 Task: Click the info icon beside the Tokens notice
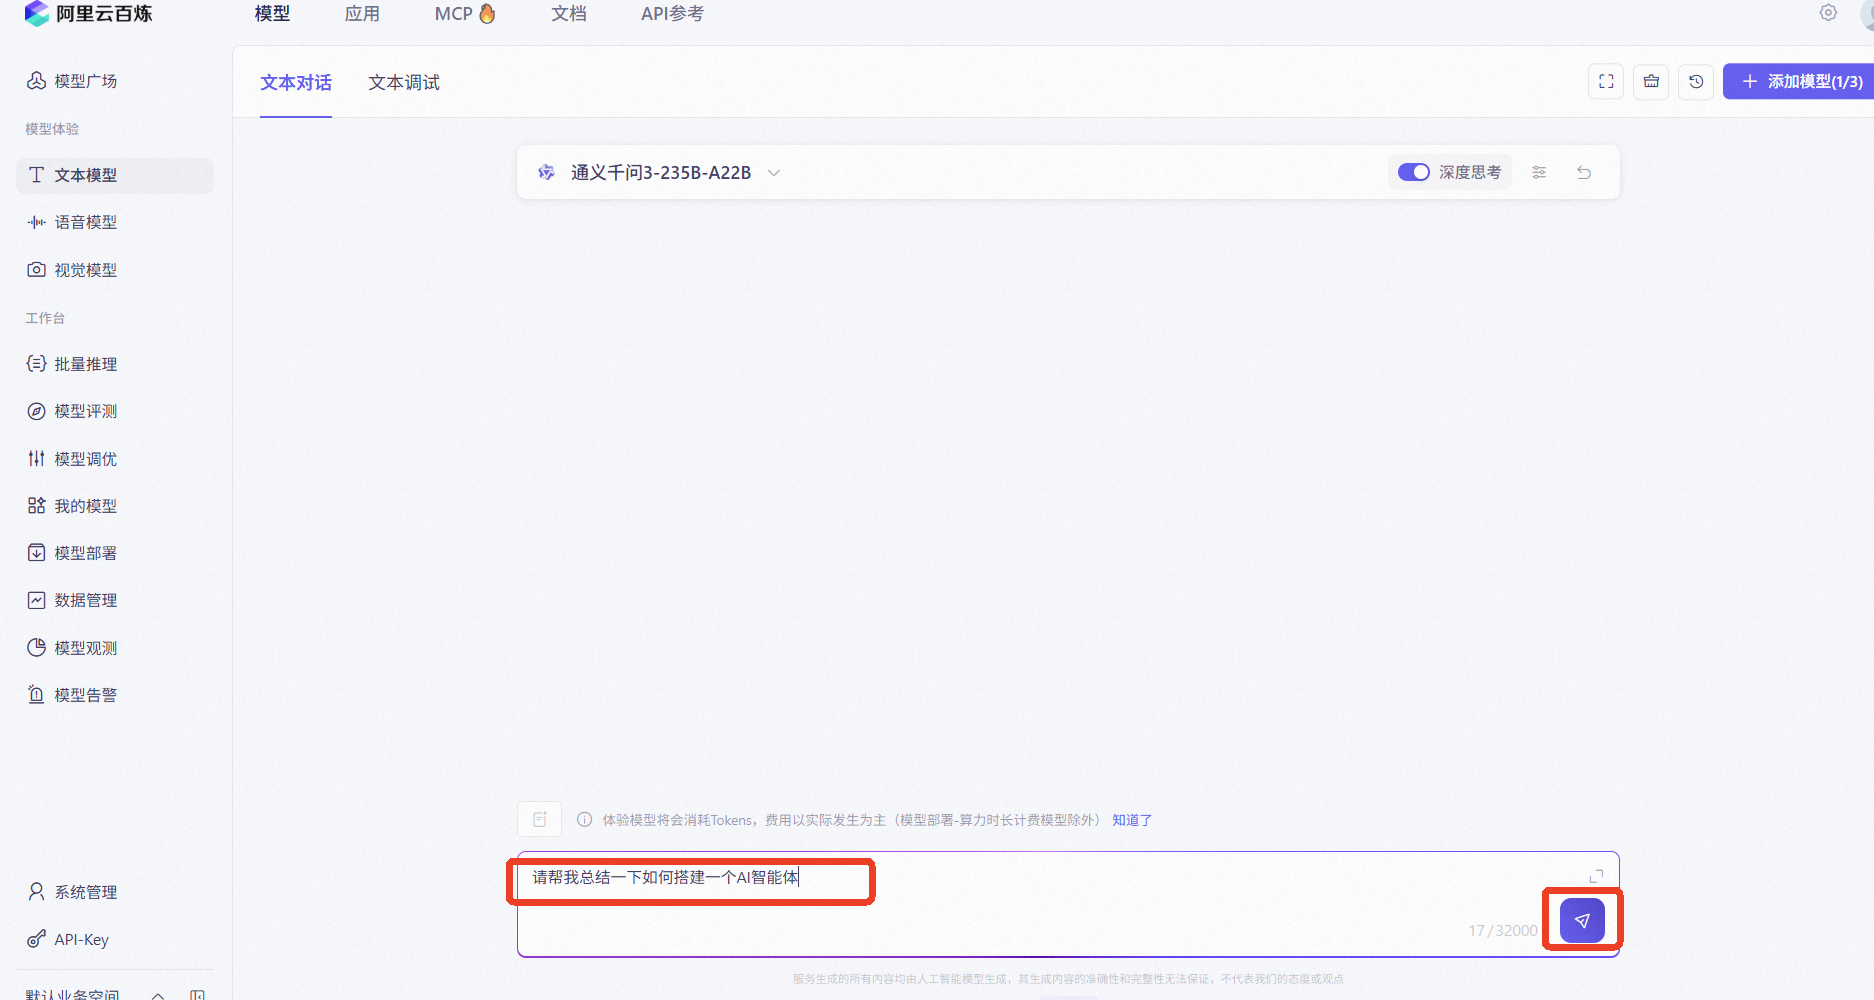[x=584, y=820]
